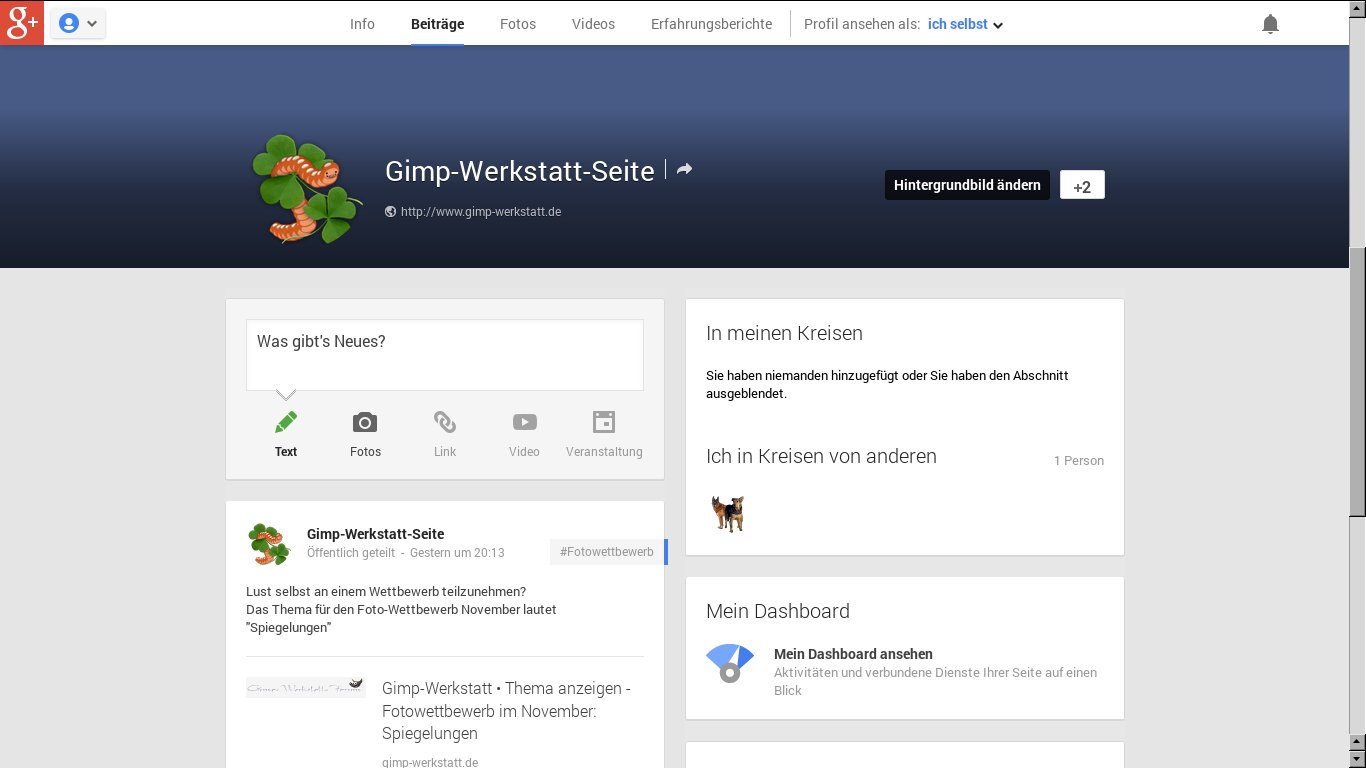
Task: Switch to the Fotos tab
Action: click(518, 24)
